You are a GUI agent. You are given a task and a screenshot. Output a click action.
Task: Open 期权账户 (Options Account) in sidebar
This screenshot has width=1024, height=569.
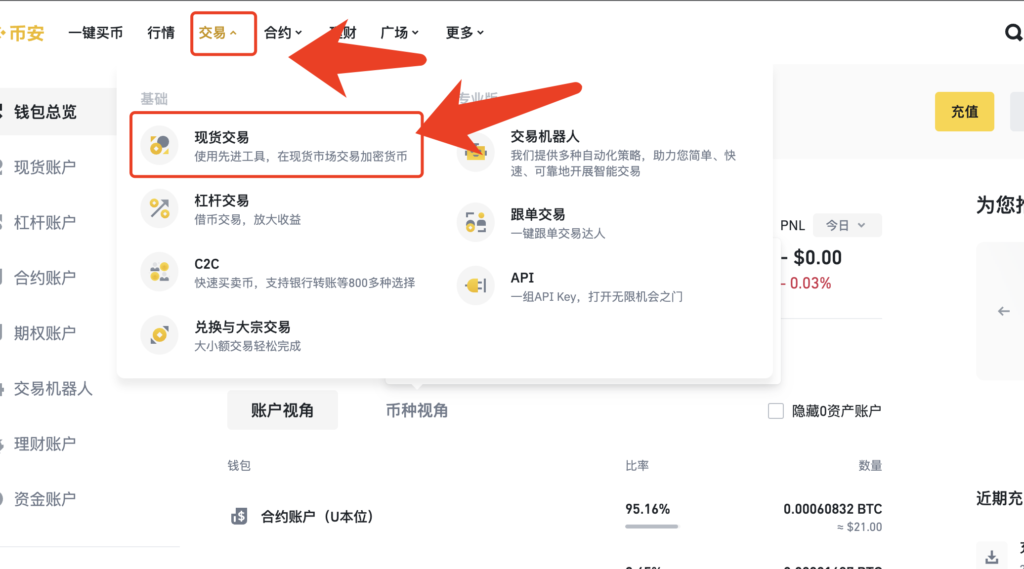point(45,333)
